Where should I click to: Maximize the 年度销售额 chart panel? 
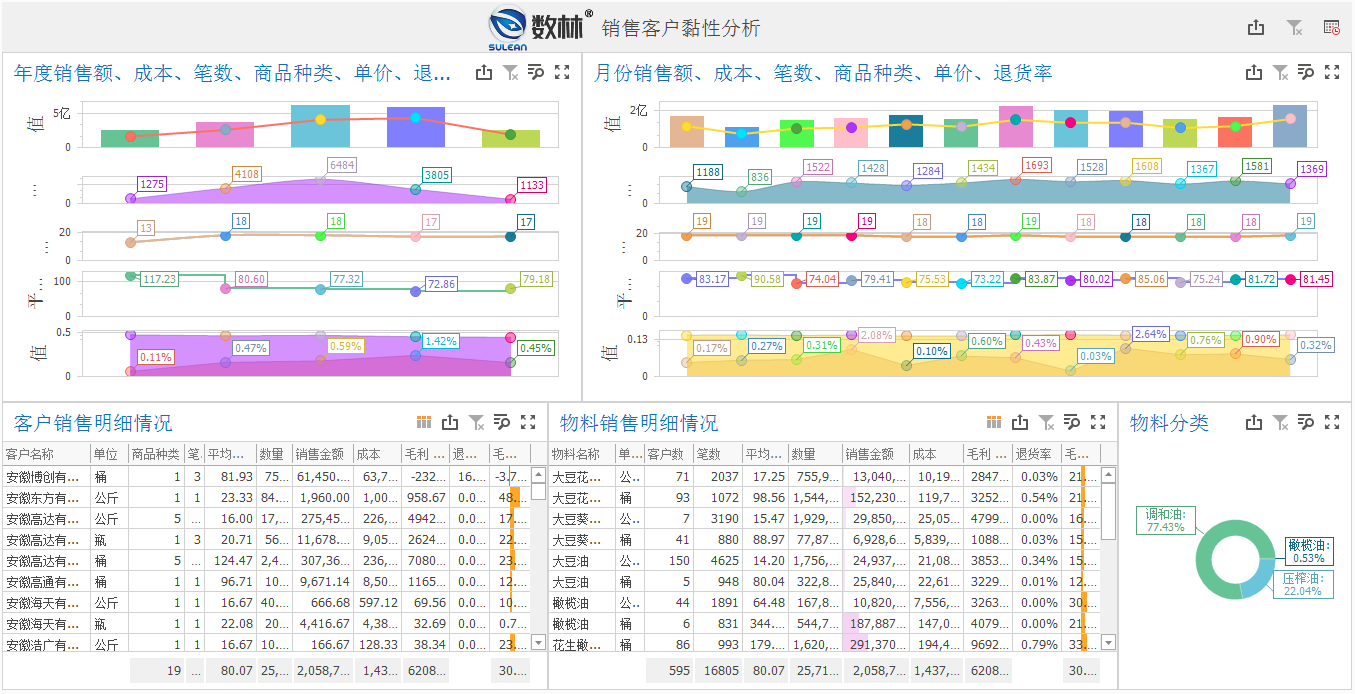pyautogui.click(x=562, y=72)
